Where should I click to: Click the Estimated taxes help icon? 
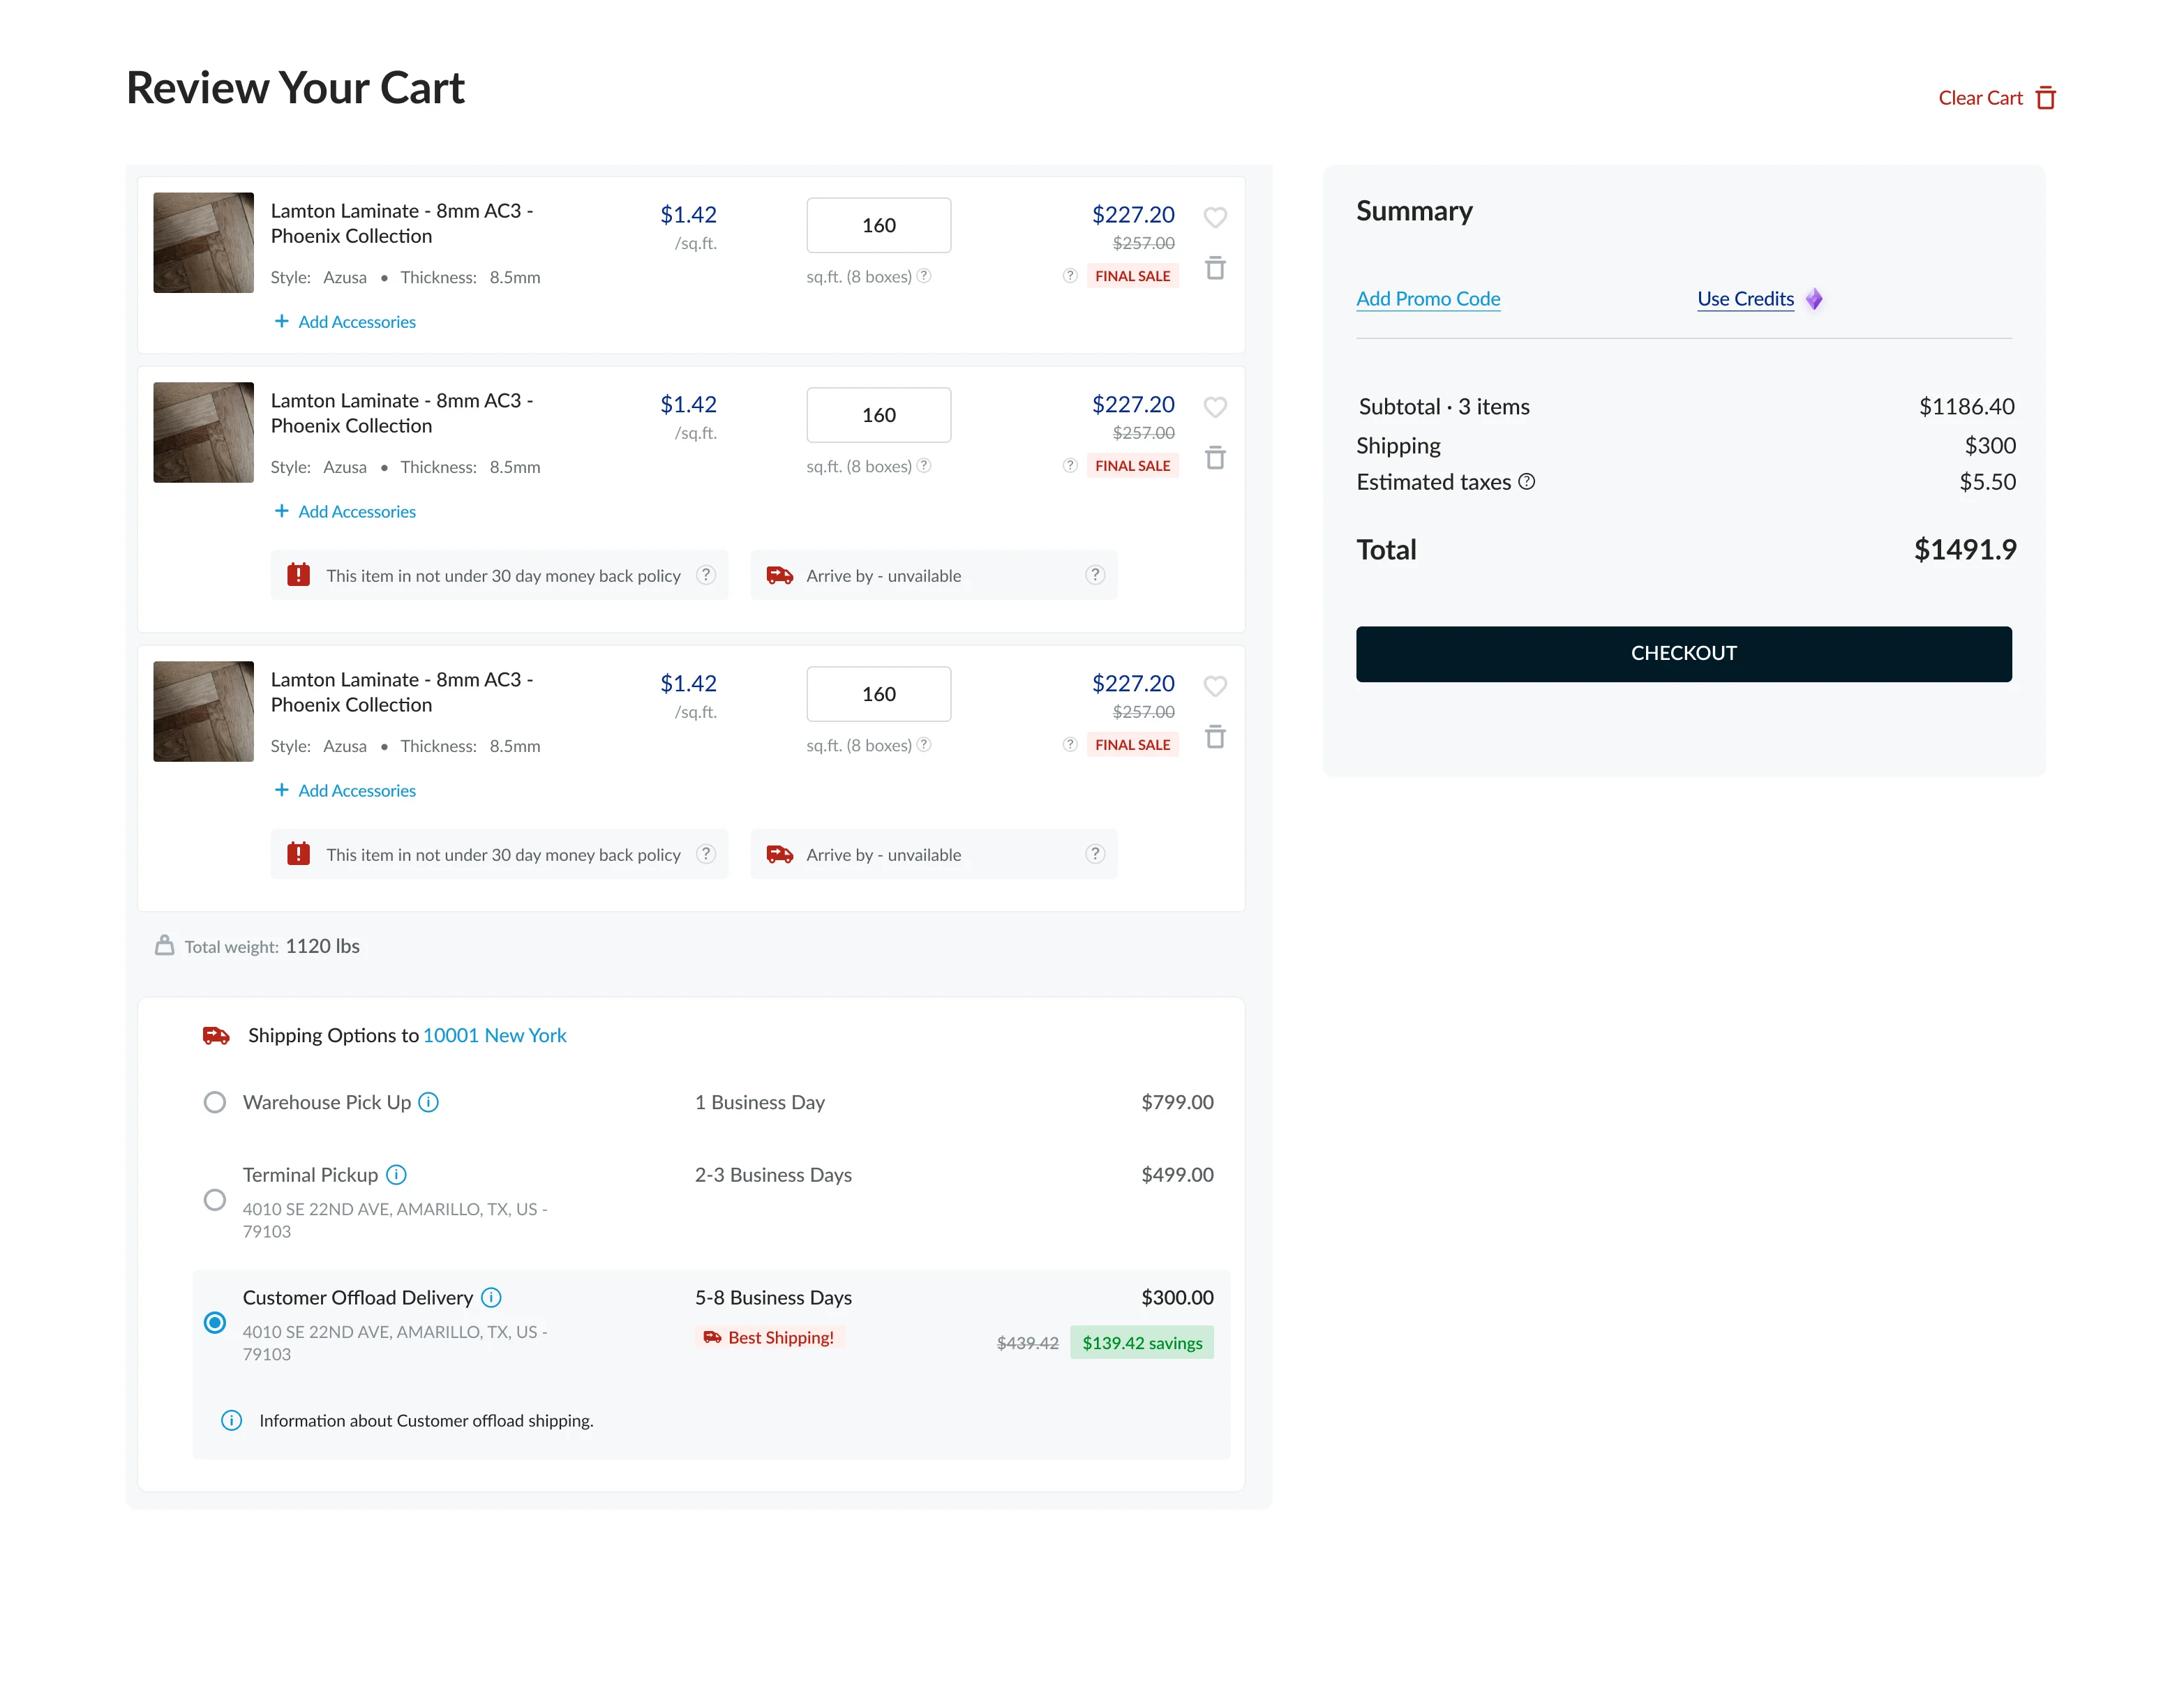click(1527, 482)
